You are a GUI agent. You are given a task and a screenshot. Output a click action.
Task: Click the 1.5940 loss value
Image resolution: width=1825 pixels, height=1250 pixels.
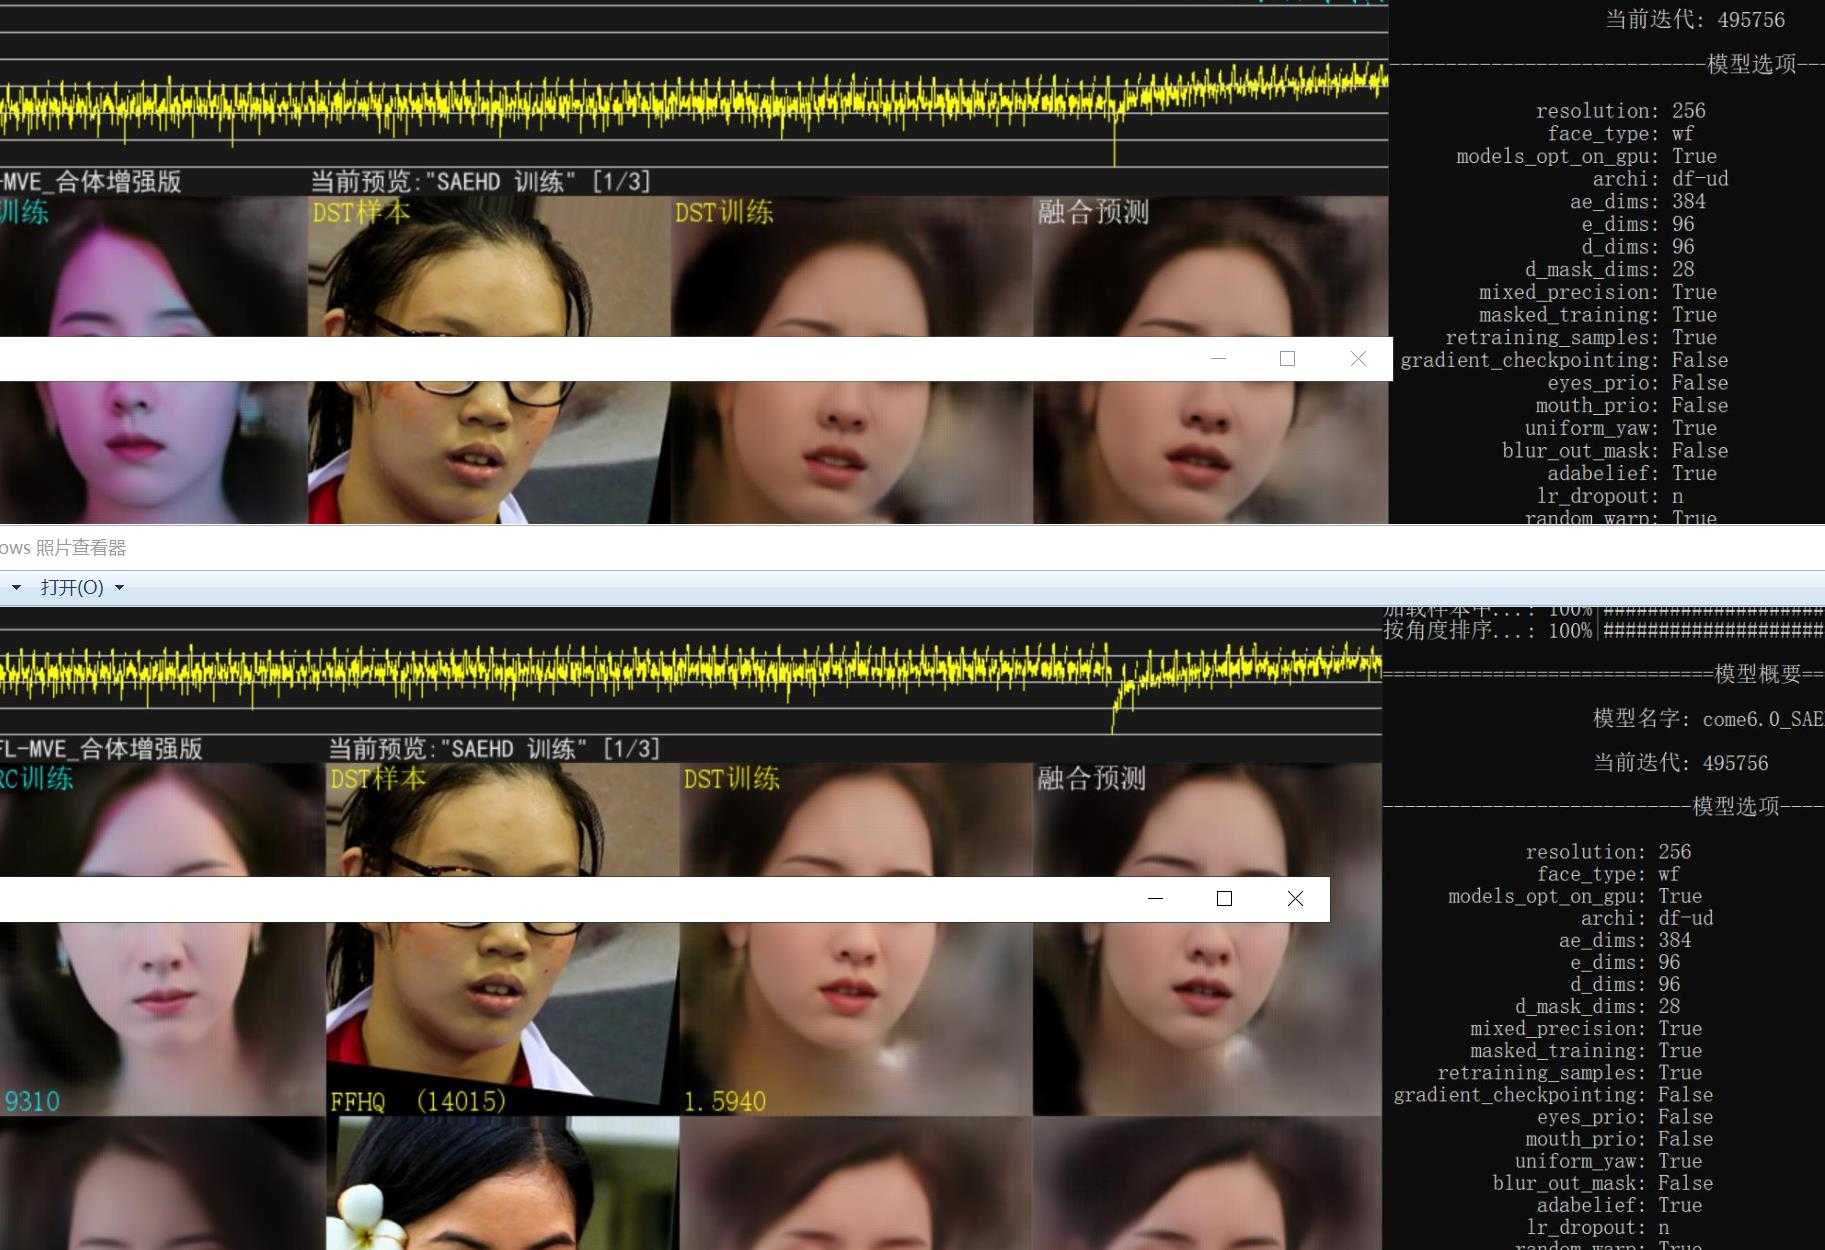(725, 1102)
